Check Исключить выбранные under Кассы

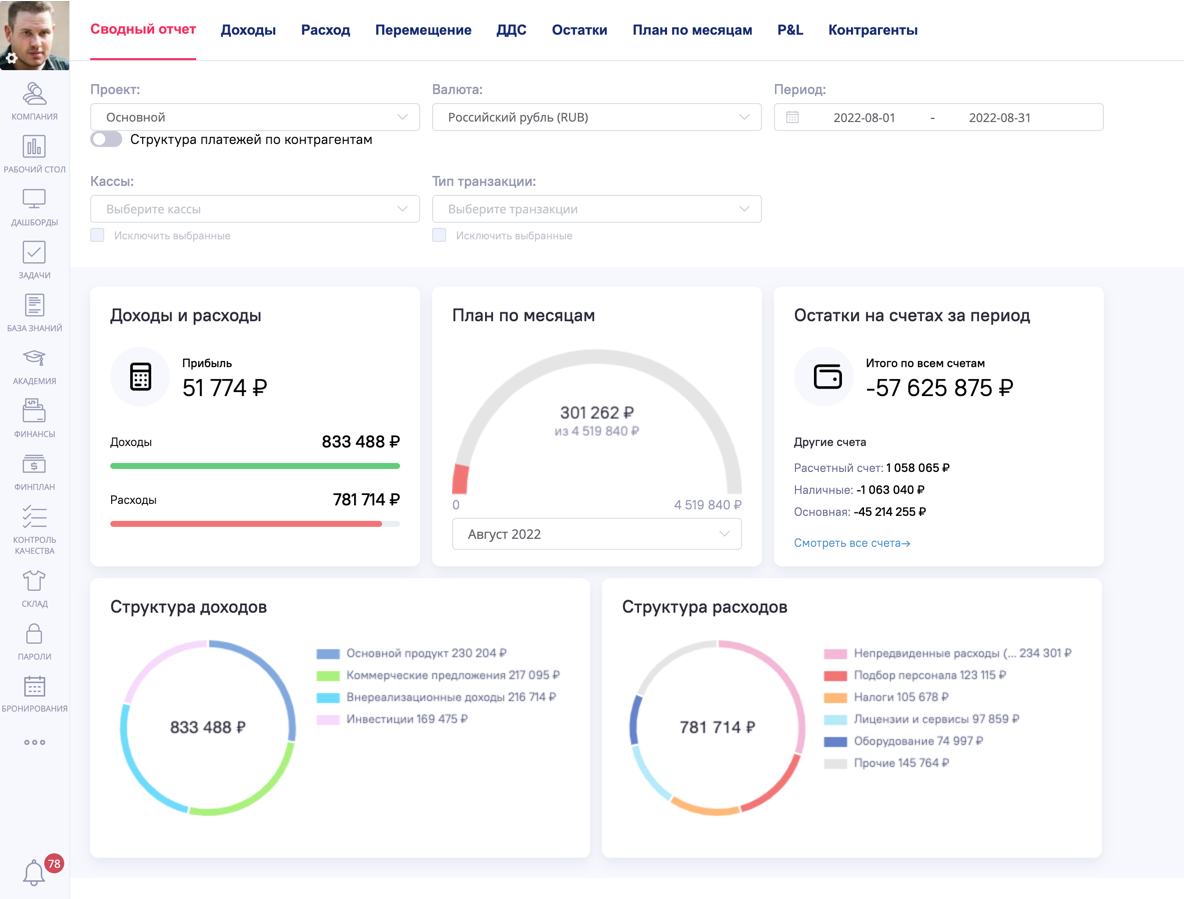98,236
